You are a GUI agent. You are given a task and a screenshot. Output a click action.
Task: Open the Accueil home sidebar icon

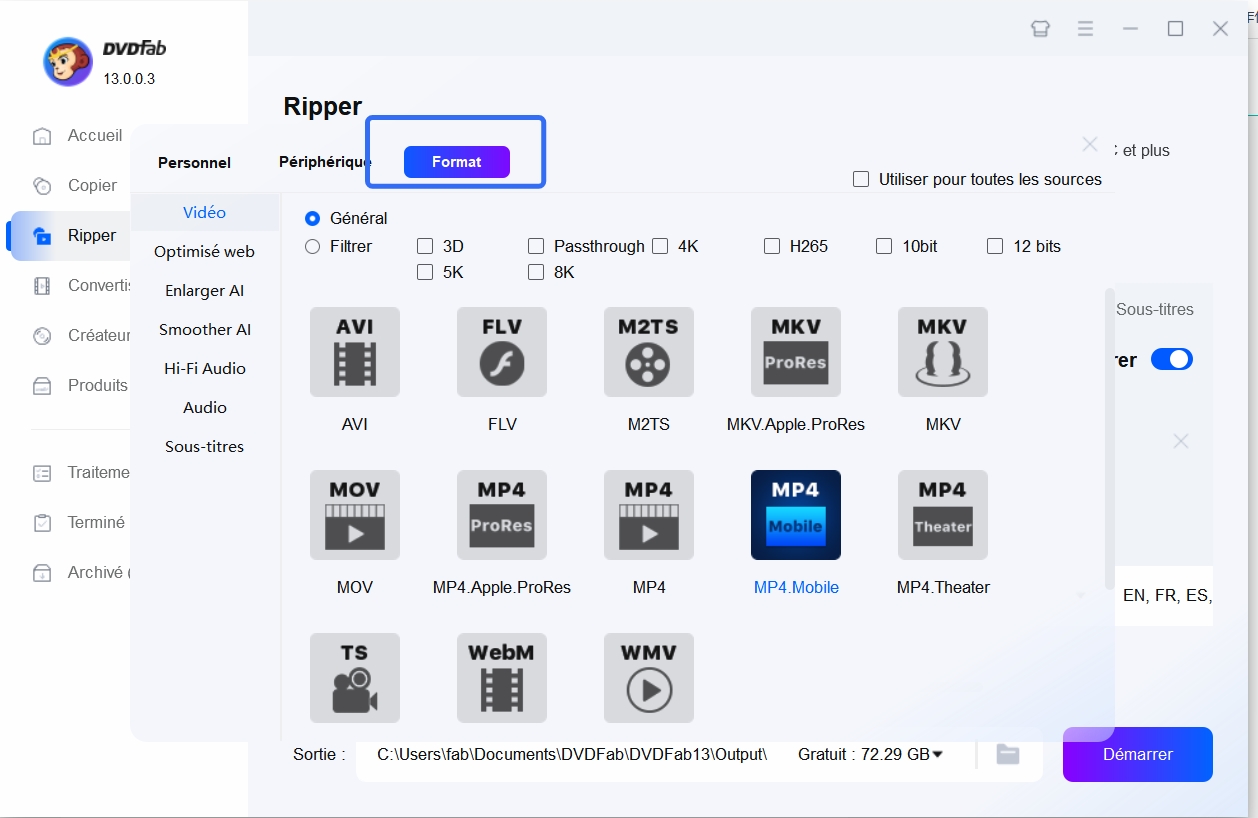pos(42,136)
